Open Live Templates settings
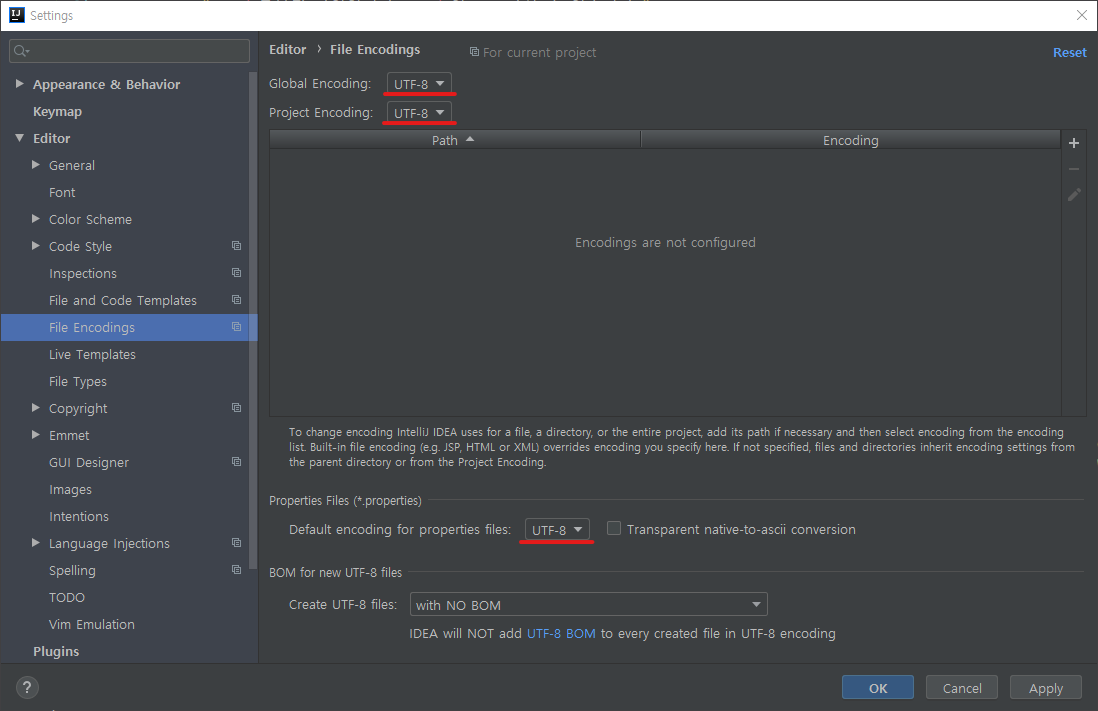 click(x=92, y=354)
